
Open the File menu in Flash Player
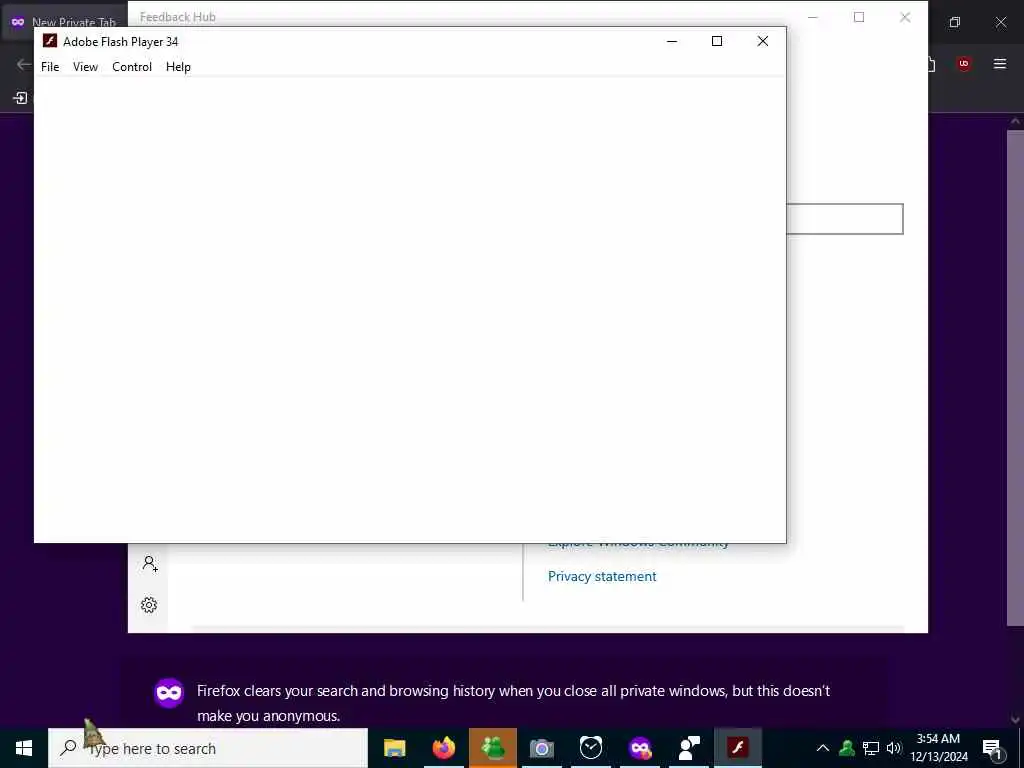point(50,67)
